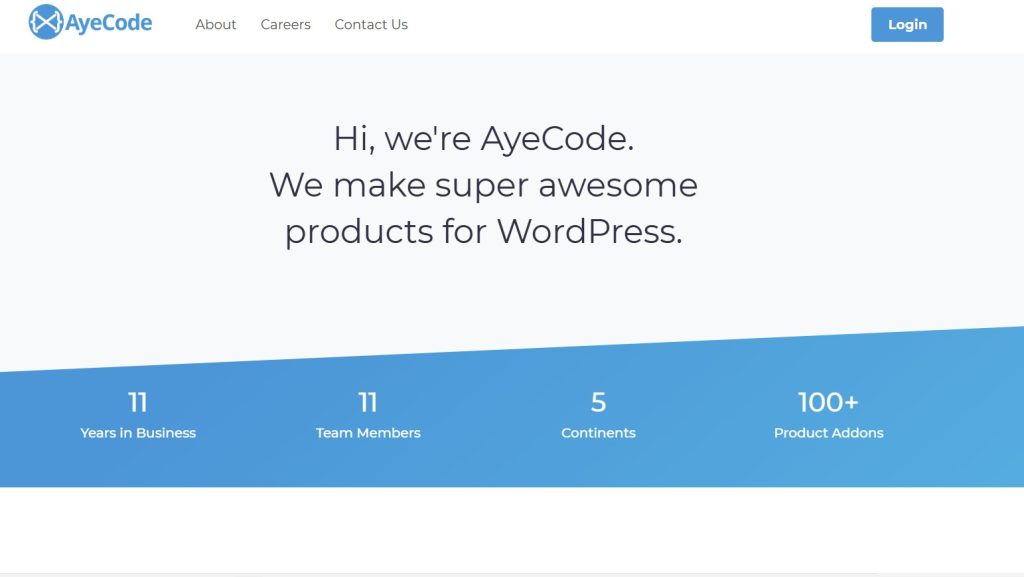1024x577 pixels.
Task: Click the number above Years in Business
Action: (138, 402)
